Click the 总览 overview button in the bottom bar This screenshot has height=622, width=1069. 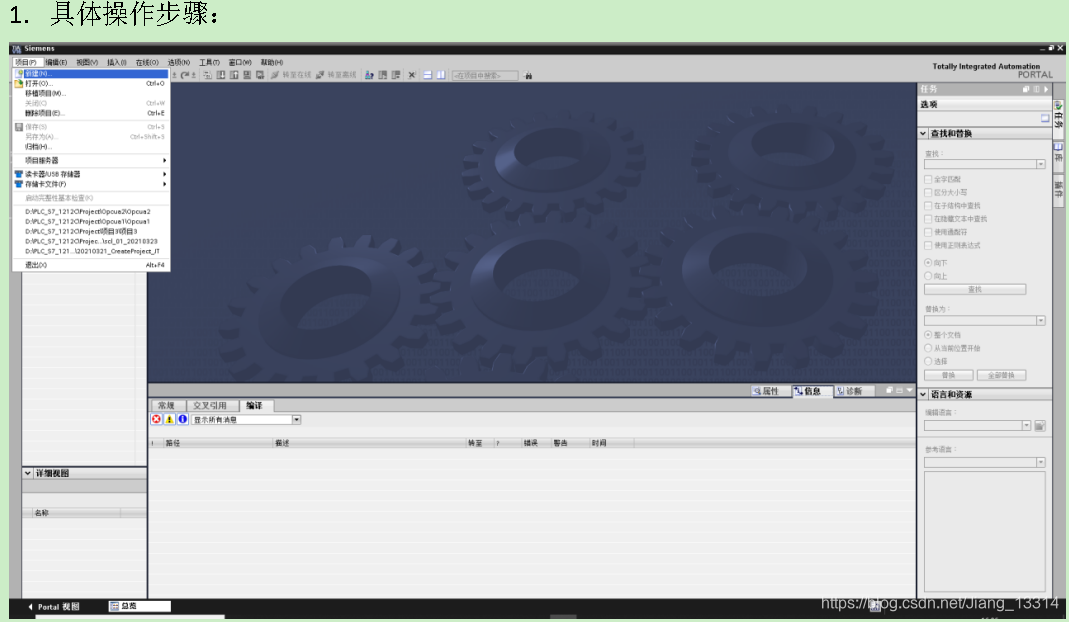click(140, 606)
